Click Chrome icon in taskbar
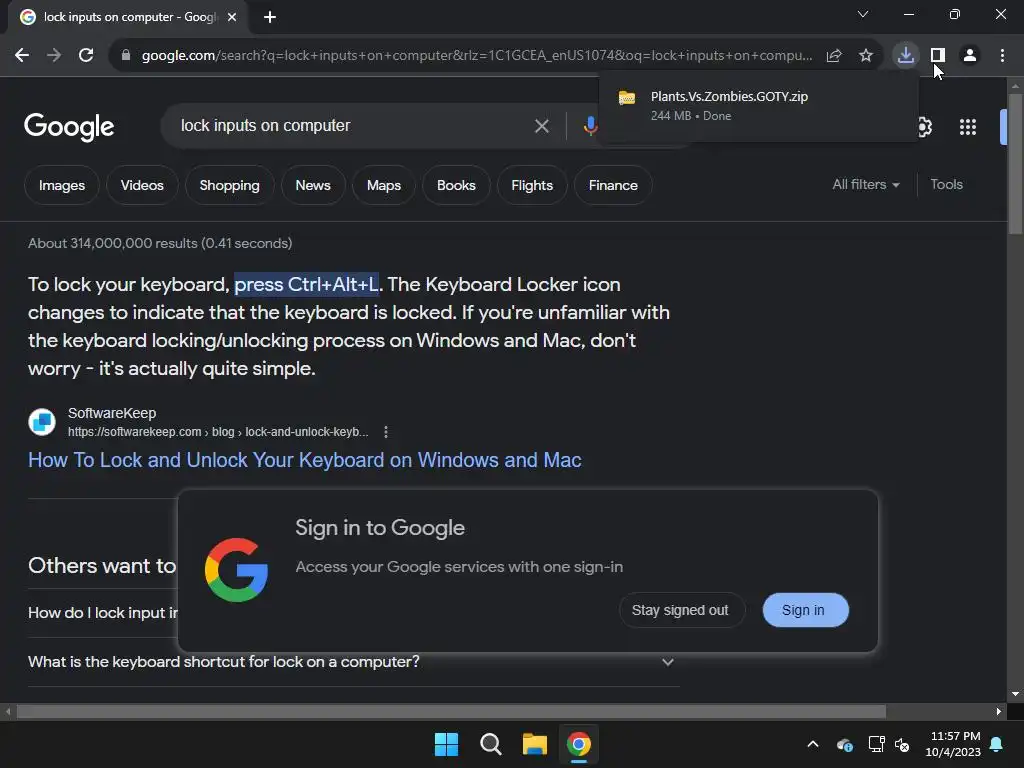The image size is (1024, 768). [579, 744]
